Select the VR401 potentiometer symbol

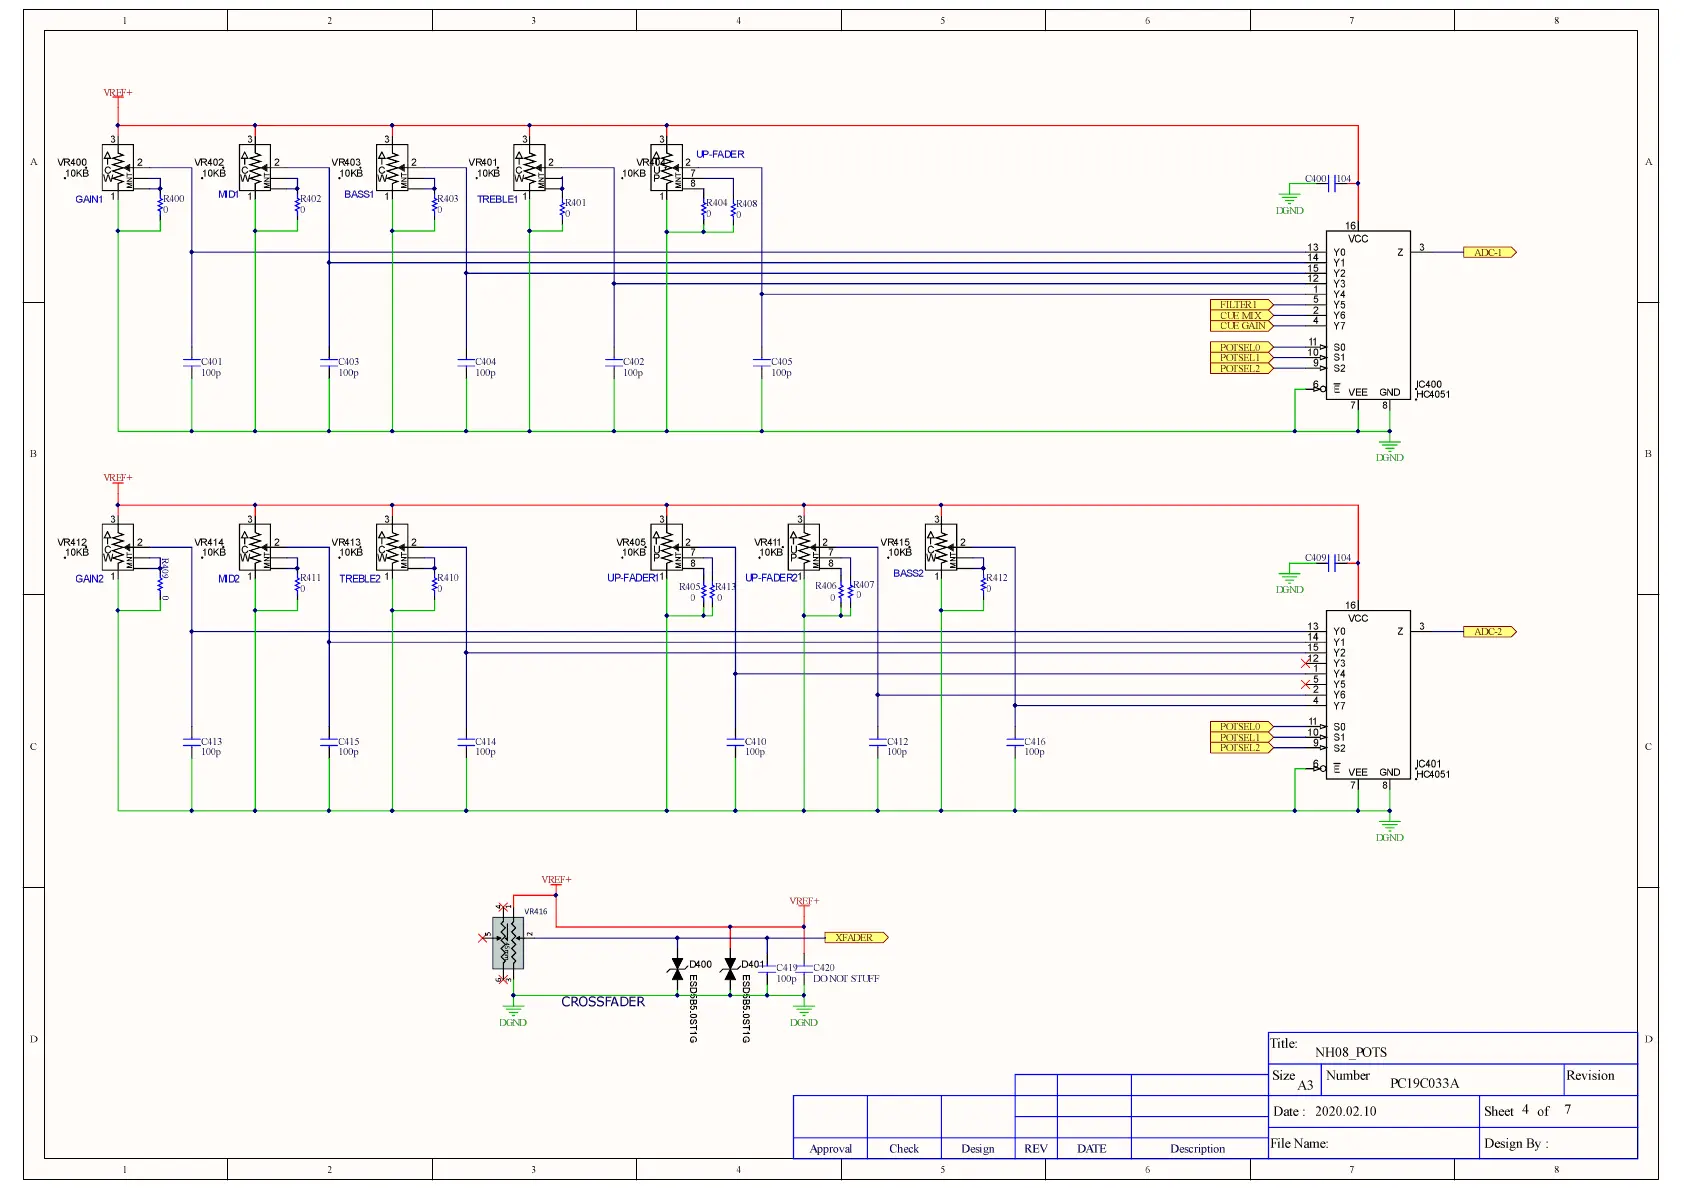[529, 167]
